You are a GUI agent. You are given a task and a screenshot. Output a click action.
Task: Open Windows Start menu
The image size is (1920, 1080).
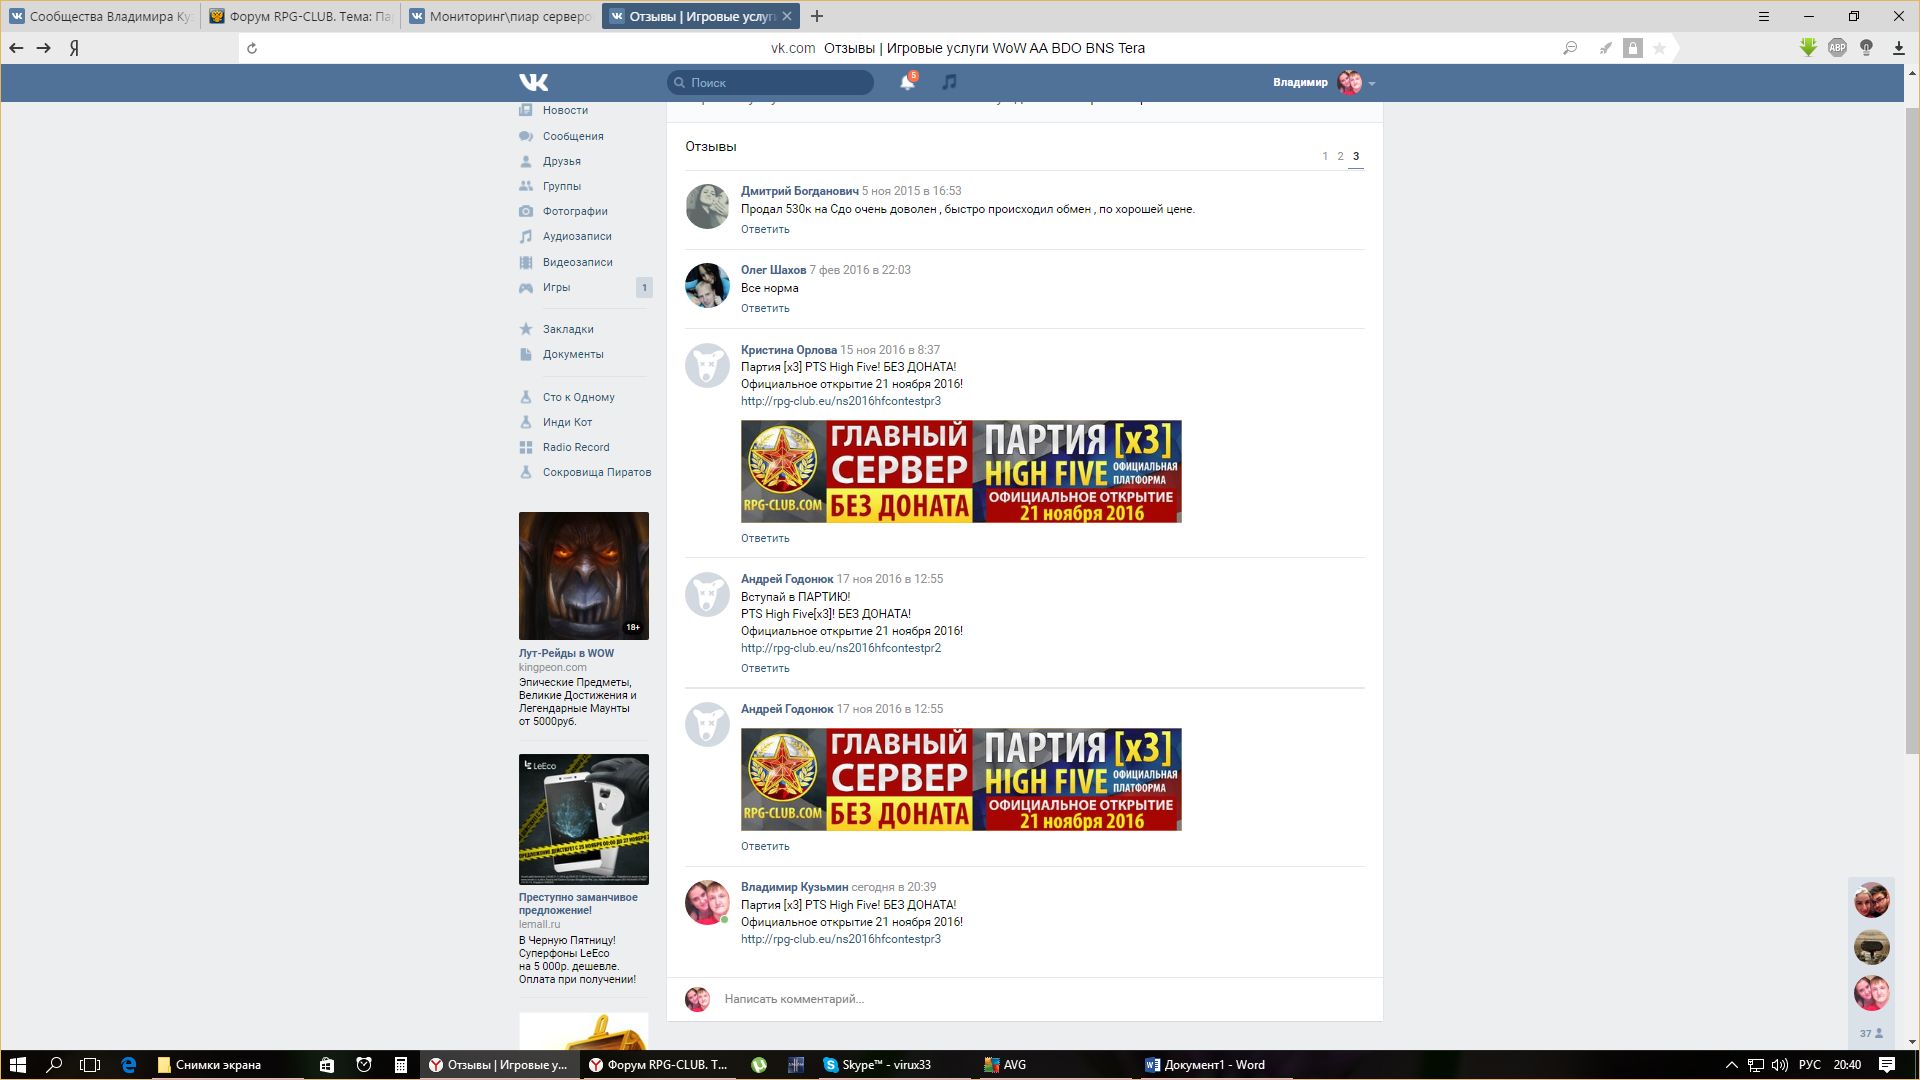17,1065
